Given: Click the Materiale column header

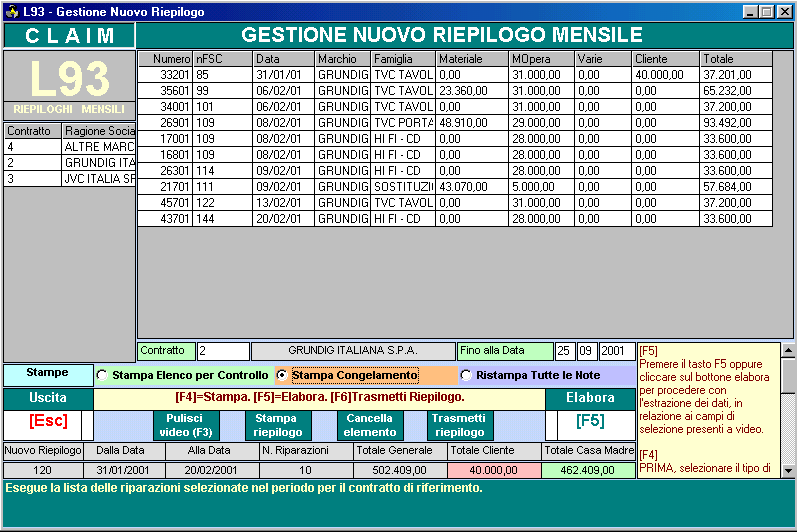Looking at the screenshot, I should 472,59.
